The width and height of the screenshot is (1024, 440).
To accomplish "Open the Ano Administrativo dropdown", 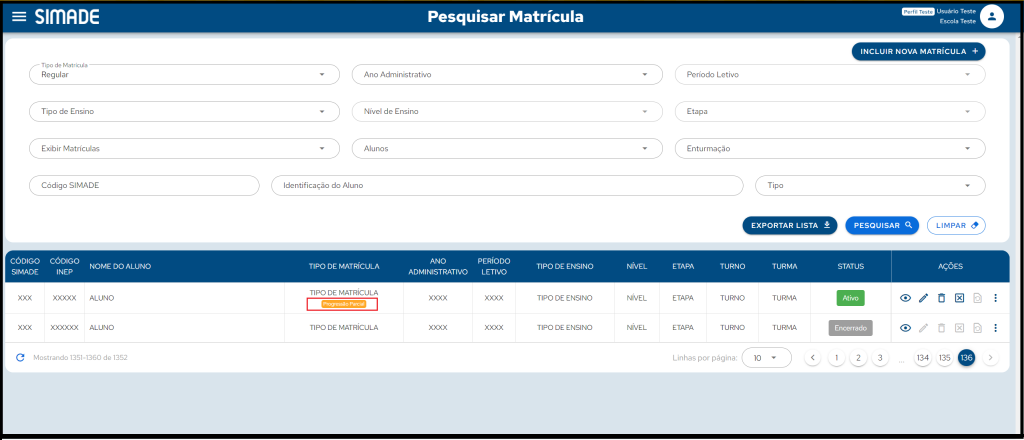I will 506,75.
